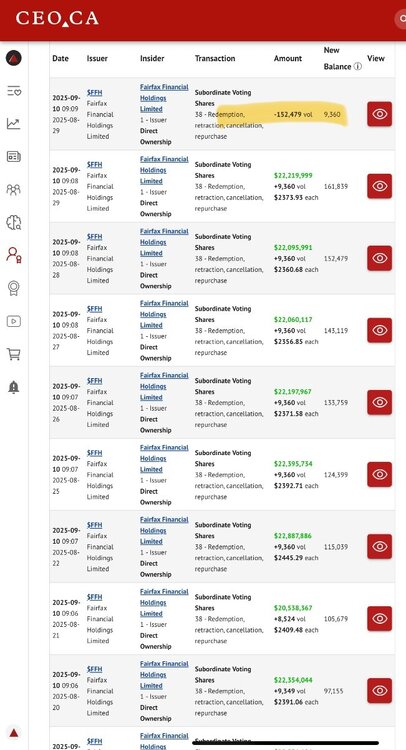Open the insider person-lock icon

(13, 254)
